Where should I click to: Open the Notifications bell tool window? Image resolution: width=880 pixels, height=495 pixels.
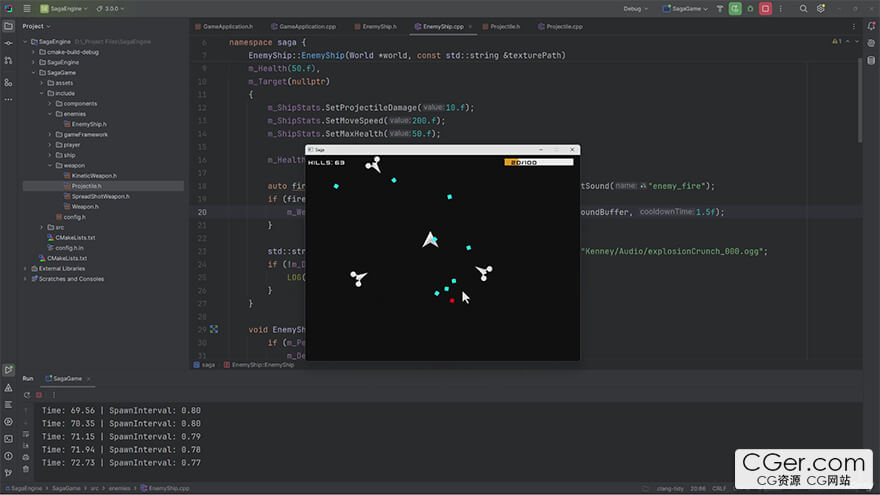coord(871,26)
